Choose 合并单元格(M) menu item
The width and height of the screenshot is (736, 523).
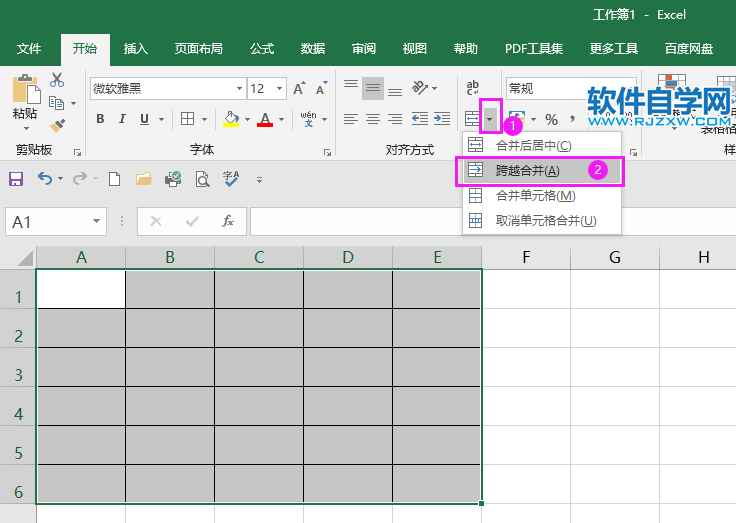click(x=542, y=196)
